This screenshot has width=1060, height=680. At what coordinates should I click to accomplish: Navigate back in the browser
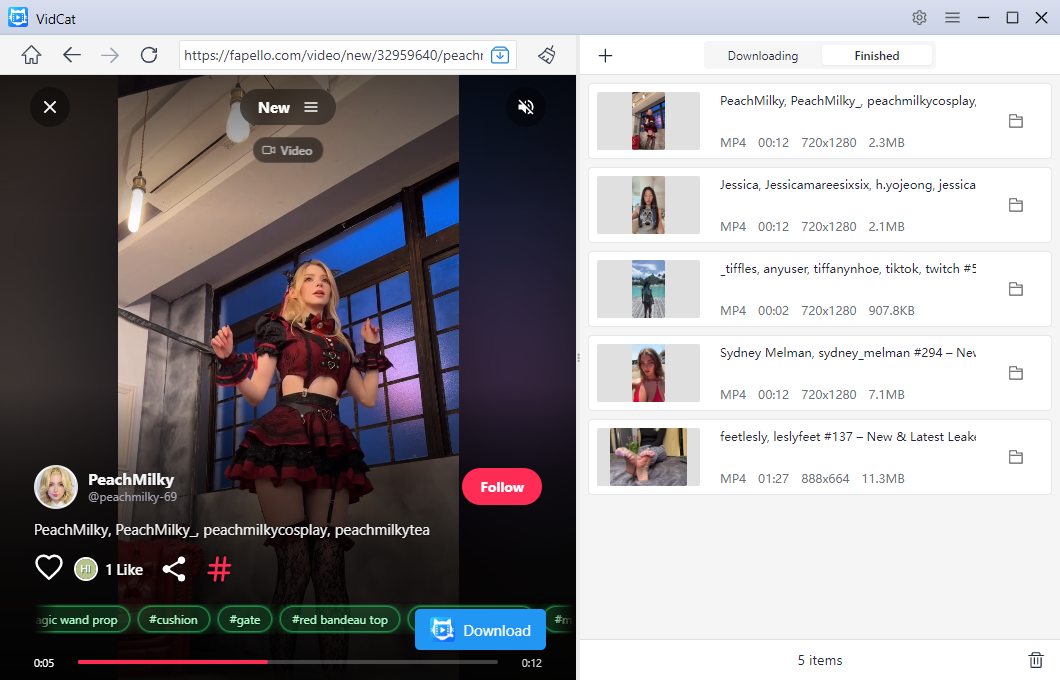coord(72,55)
